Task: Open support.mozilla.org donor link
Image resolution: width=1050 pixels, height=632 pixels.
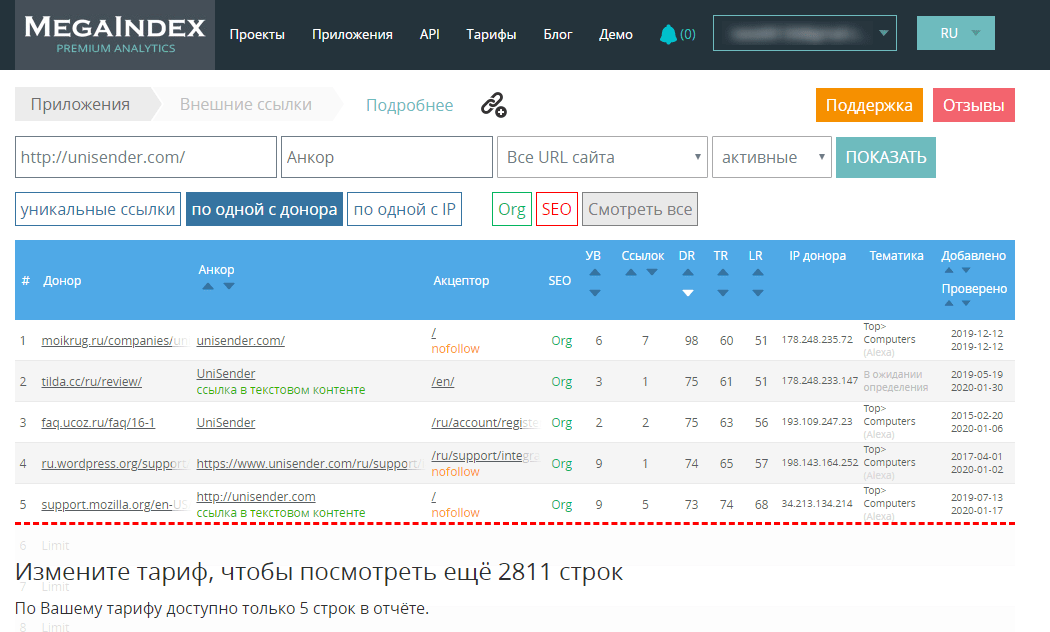Action: [x=114, y=504]
